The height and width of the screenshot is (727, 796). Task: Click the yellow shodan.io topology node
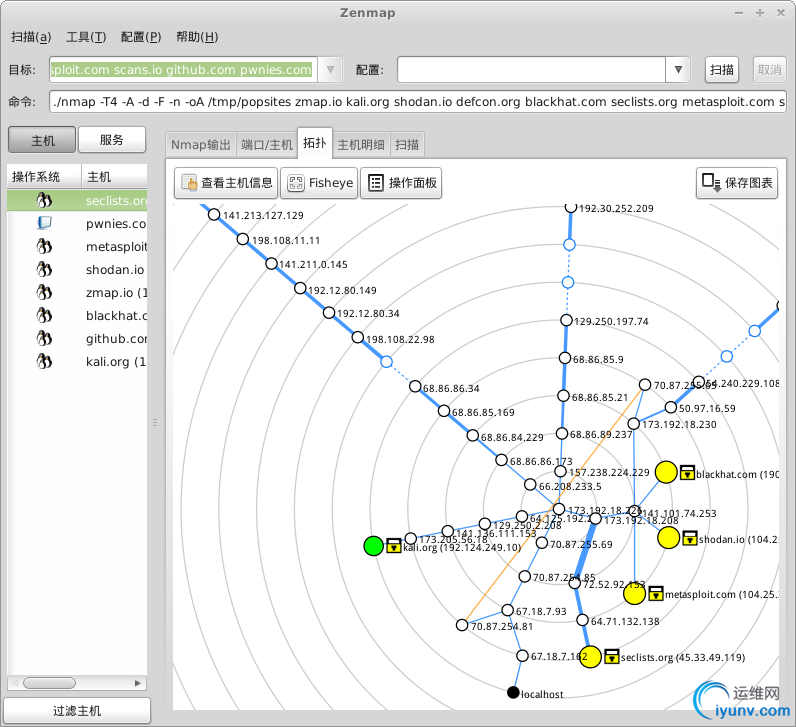pyautogui.click(x=669, y=538)
